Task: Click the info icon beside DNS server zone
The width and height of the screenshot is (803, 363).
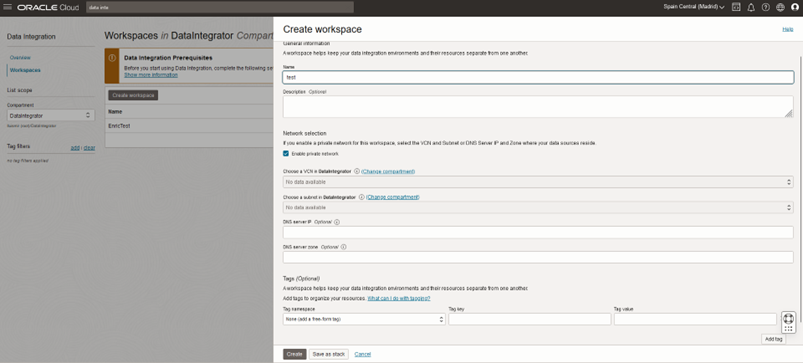Action: pyautogui.click(x=344, y=246)
